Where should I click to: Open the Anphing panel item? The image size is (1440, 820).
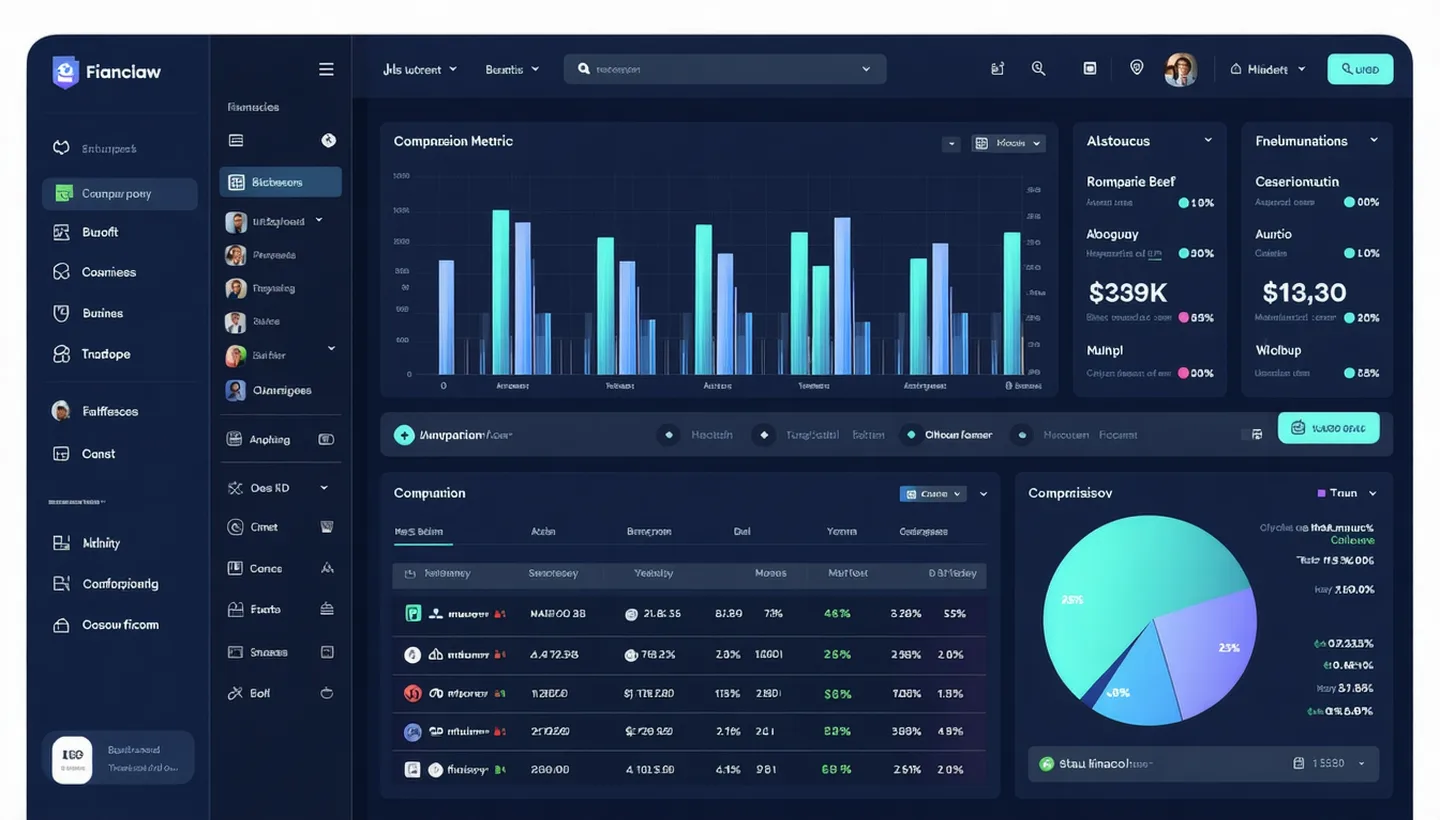[x=280, y=439]
